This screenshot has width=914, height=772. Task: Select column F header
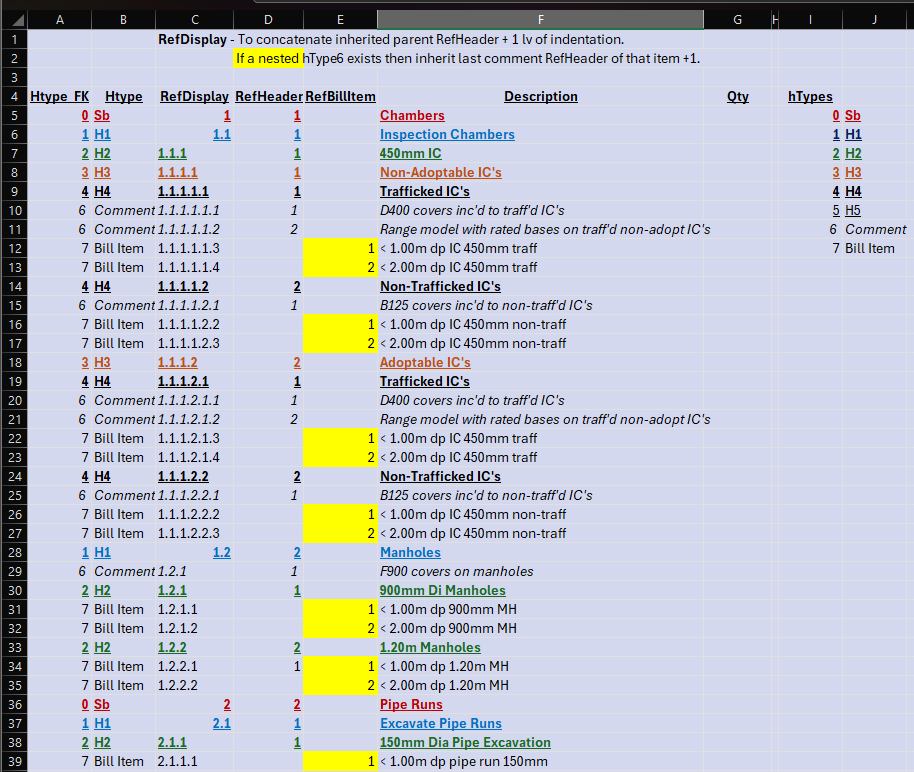pyautogui.click(x=540, y=20)
